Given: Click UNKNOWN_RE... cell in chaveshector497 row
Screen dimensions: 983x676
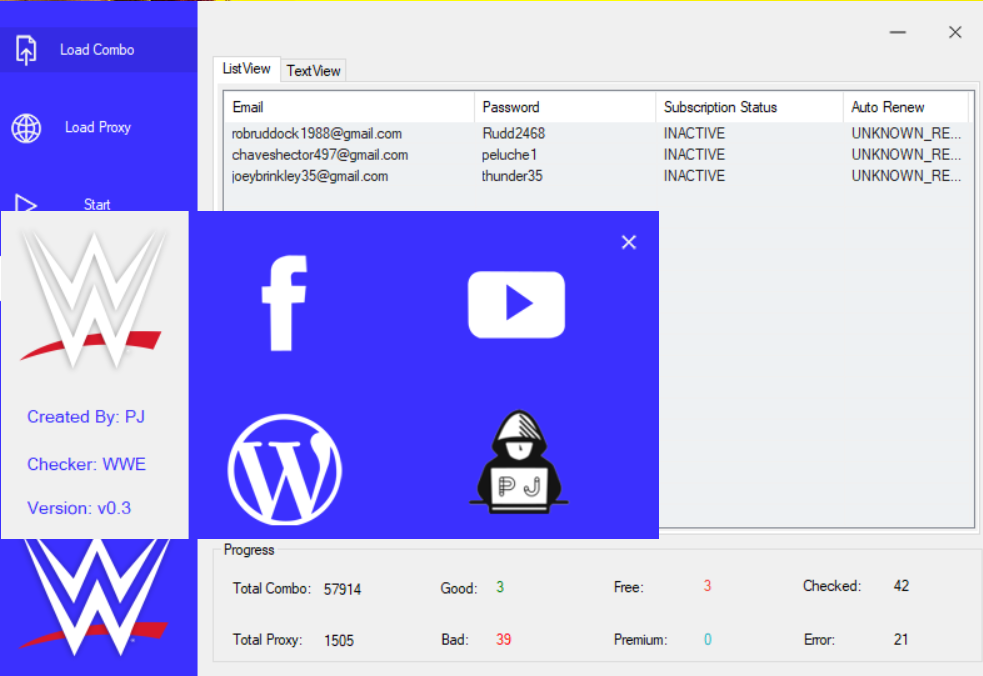Looking at the screenshot, I should coord(906,155).
